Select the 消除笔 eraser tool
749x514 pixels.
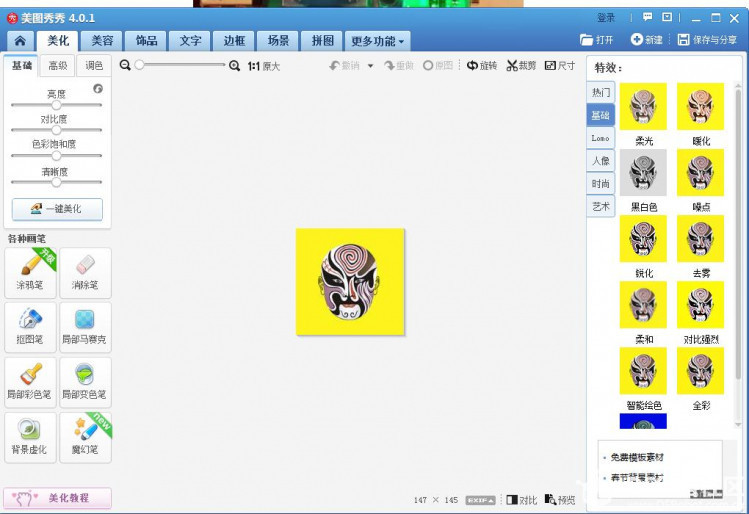click(x=85, y=273)
